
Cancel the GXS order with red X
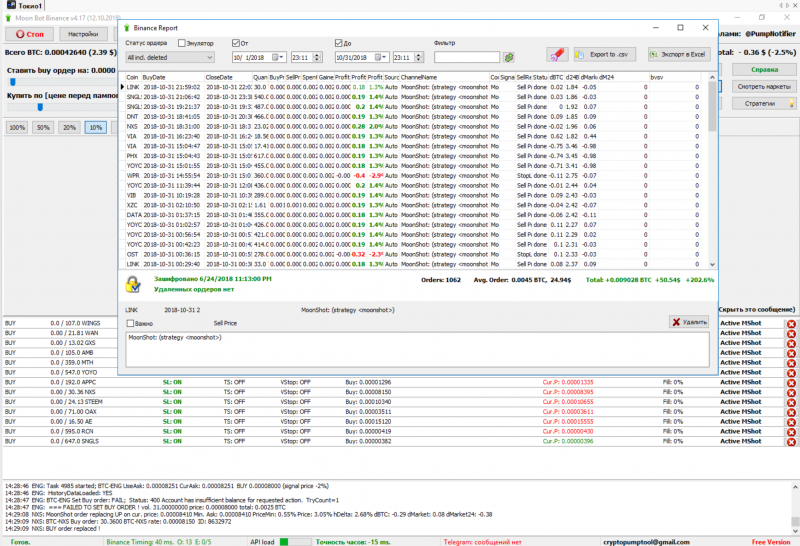click(791, 343)
